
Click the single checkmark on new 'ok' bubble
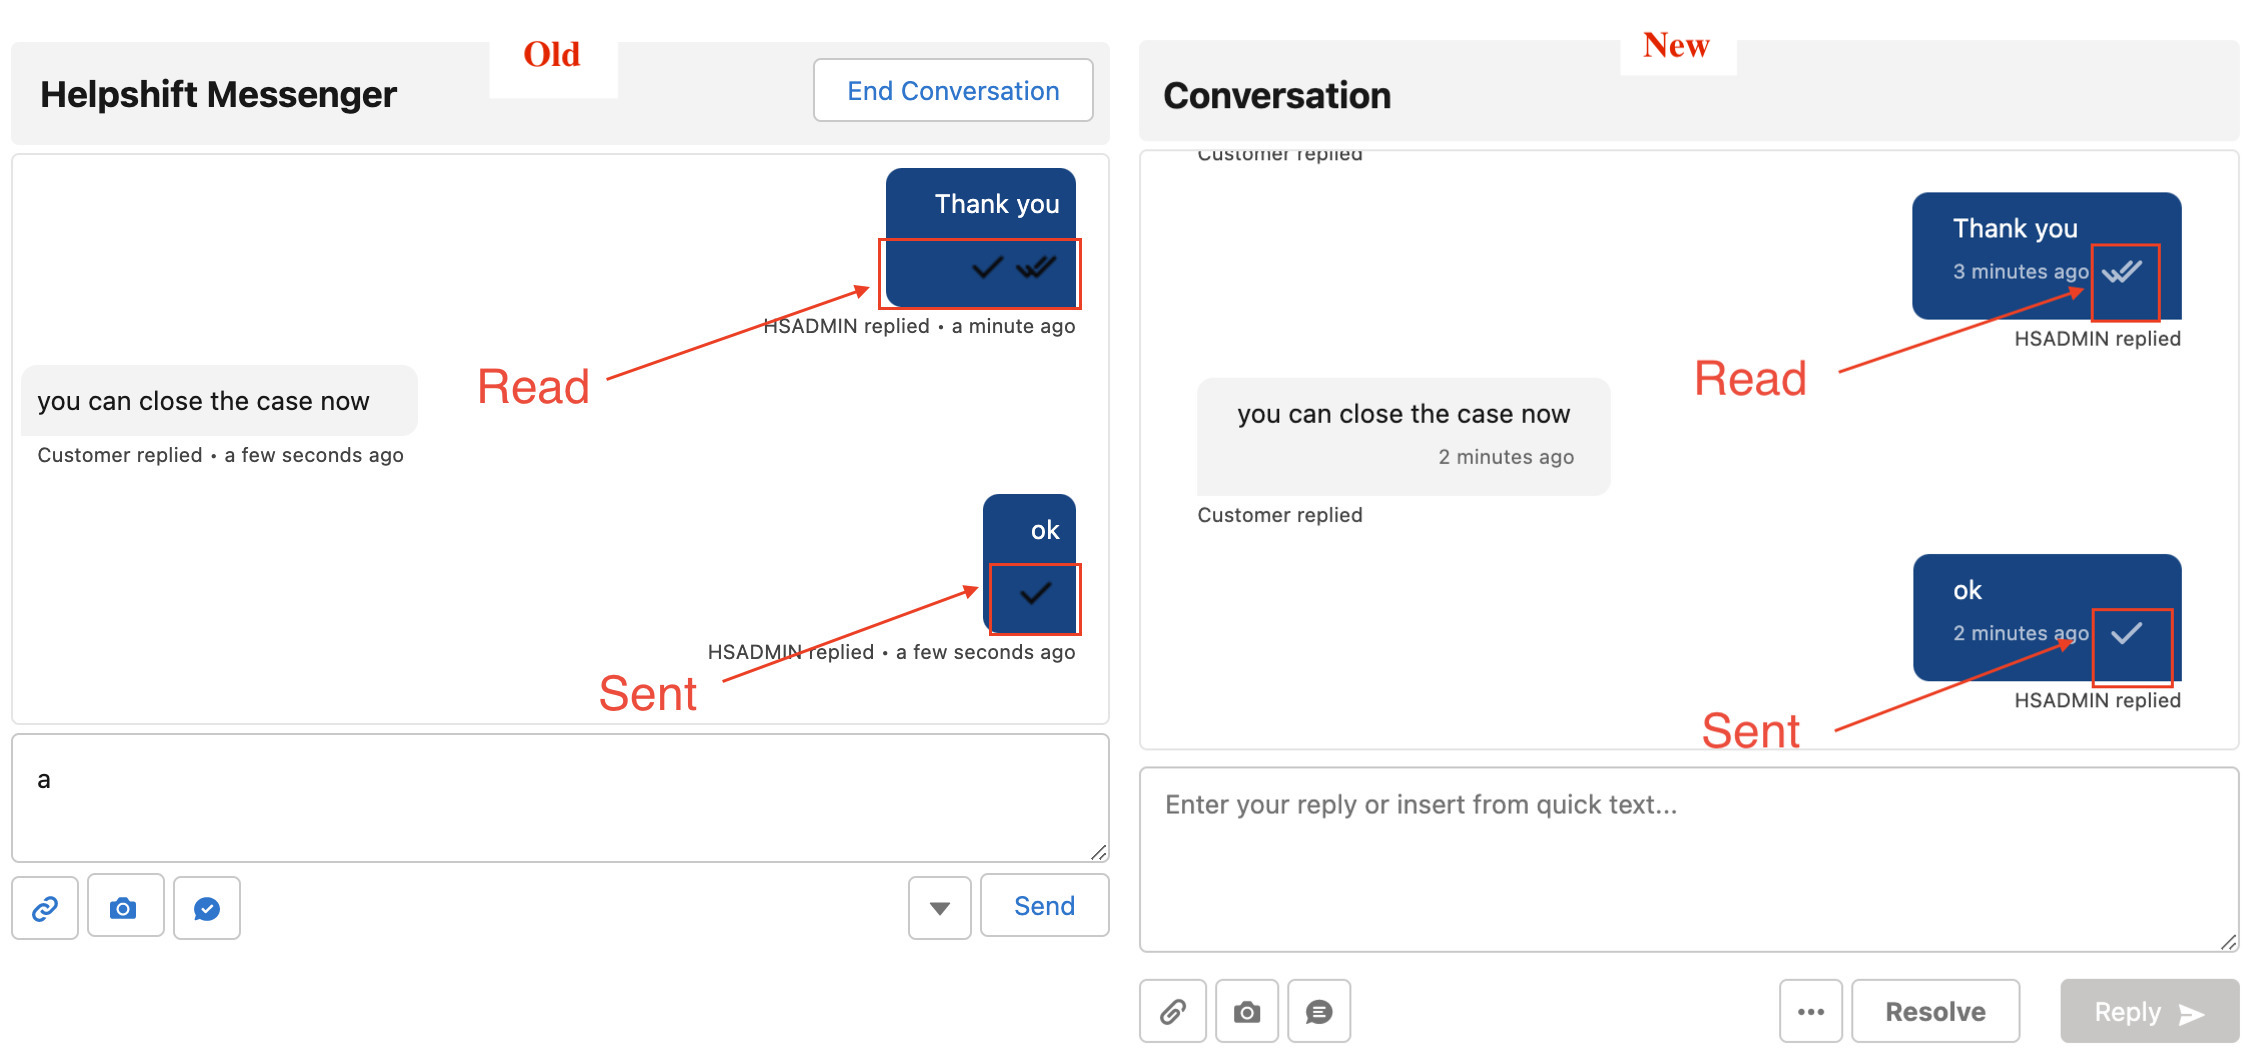2126,633
